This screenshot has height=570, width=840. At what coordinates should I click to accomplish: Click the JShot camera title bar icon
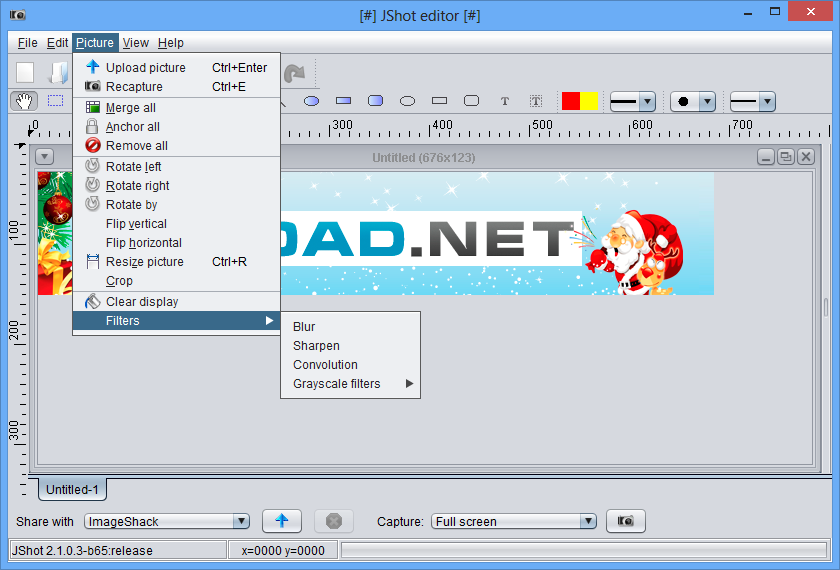pos(18,14)
